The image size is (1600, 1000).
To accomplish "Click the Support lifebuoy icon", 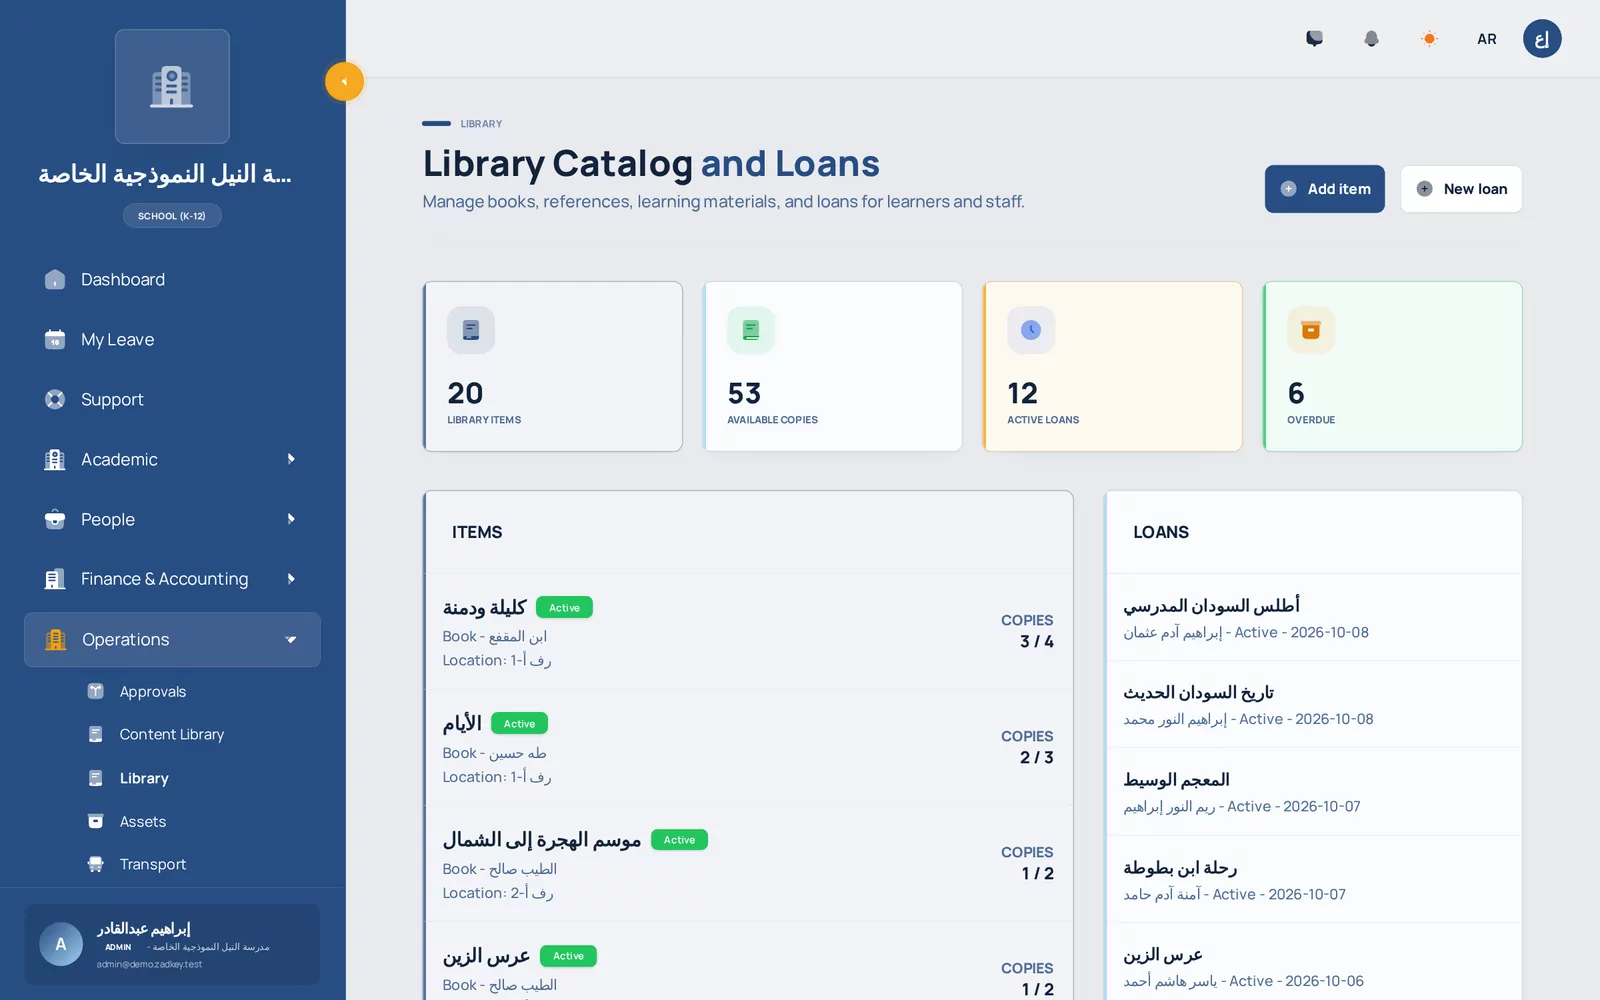I will [55, 400].
